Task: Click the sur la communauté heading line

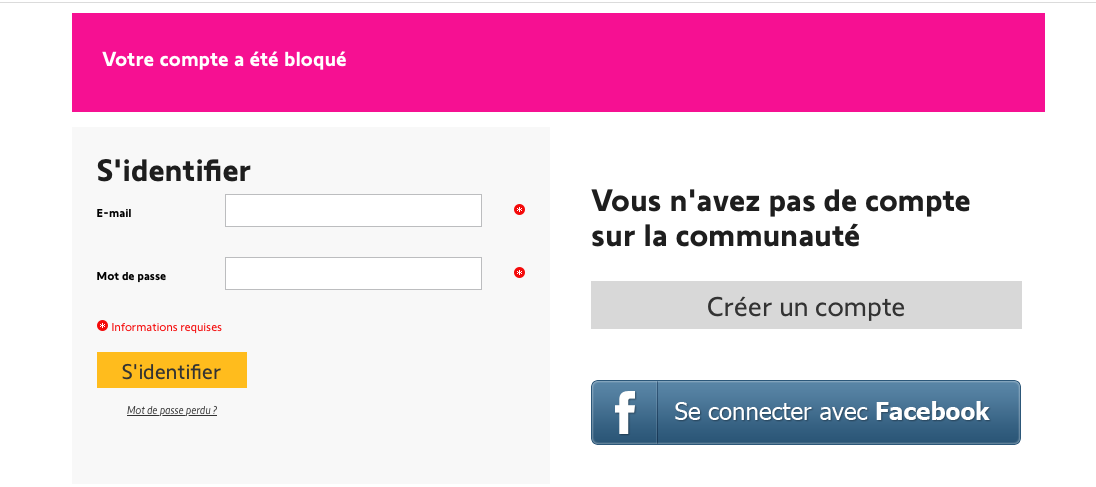Action: tap(725, 238)
